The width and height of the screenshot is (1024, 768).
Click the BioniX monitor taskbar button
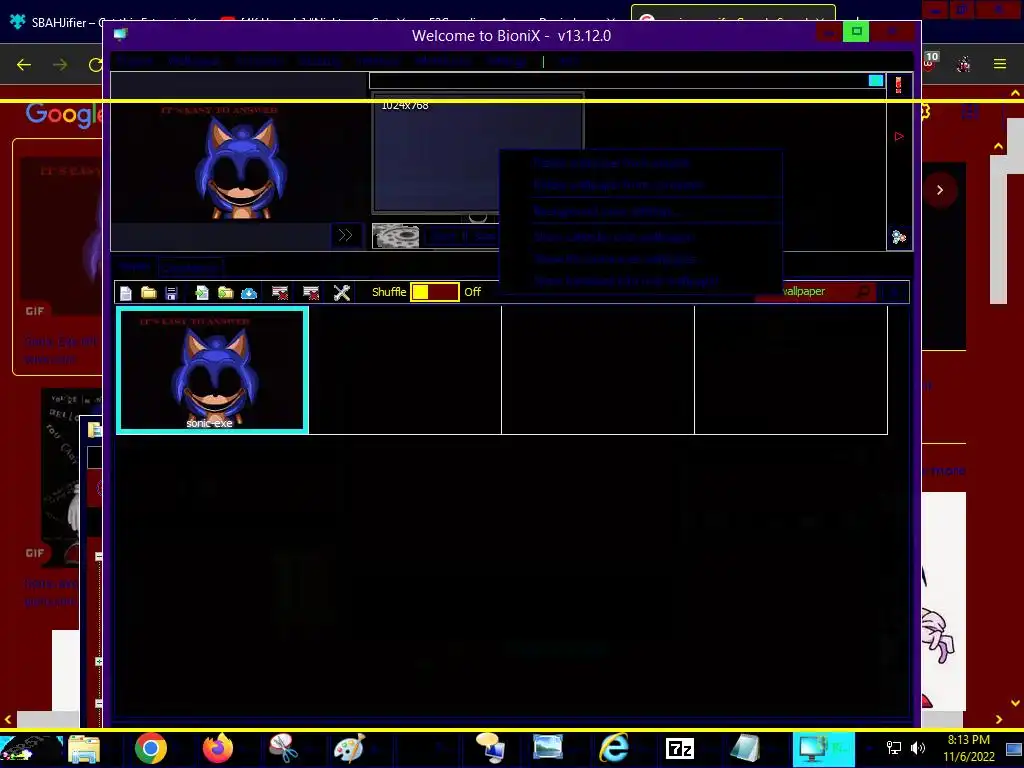click(824, 748)
